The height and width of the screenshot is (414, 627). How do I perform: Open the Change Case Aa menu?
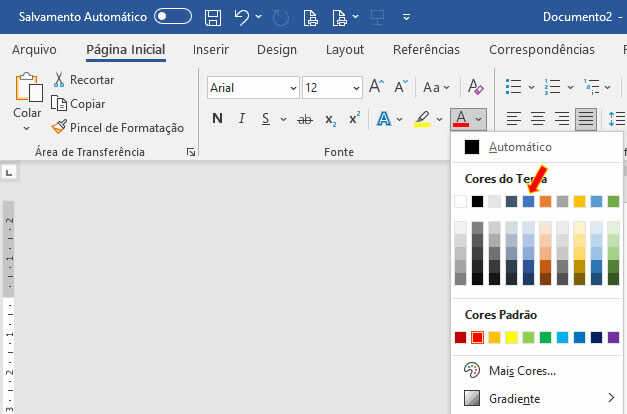pos(436,87)
